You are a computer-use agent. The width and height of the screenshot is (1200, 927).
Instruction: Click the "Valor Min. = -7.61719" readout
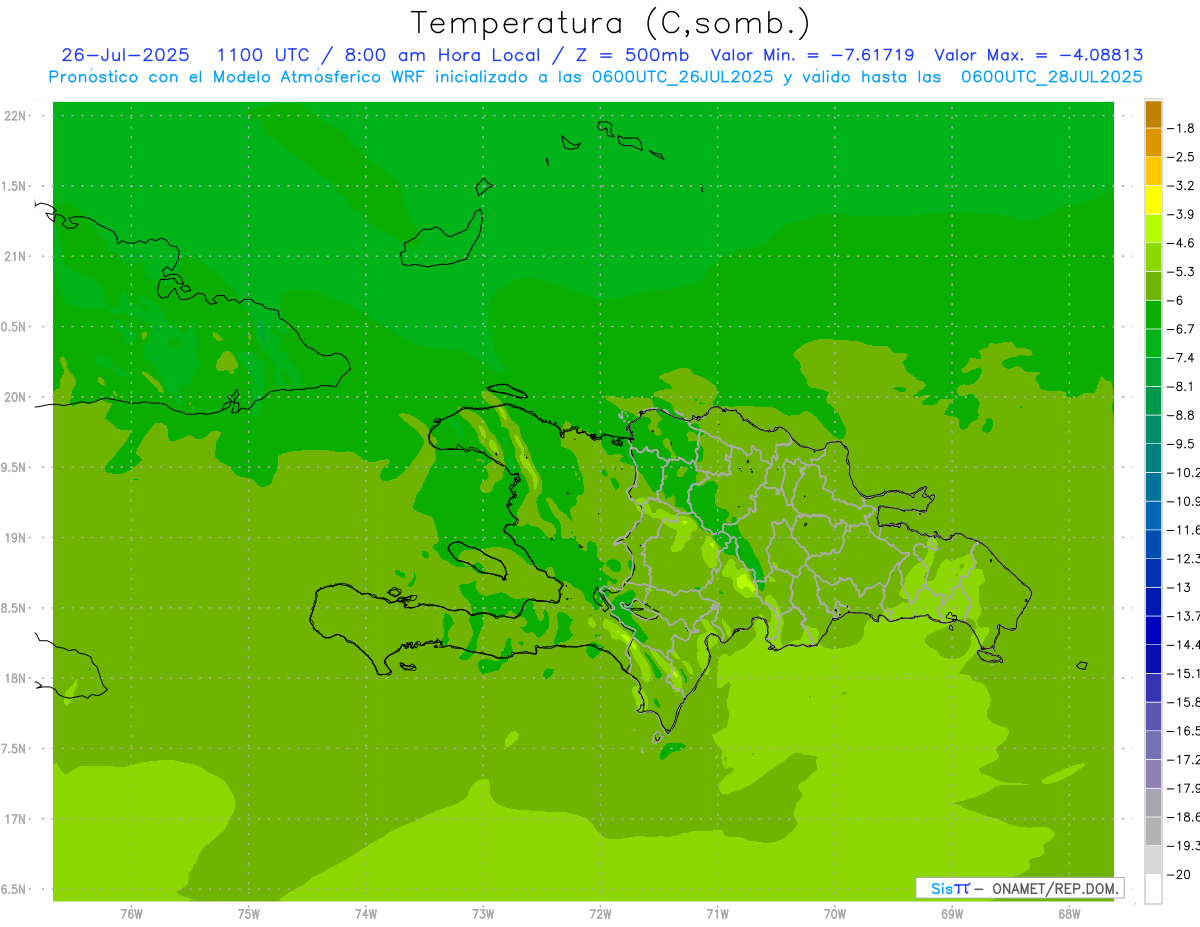pyautogui.click(x=812, y=56)
